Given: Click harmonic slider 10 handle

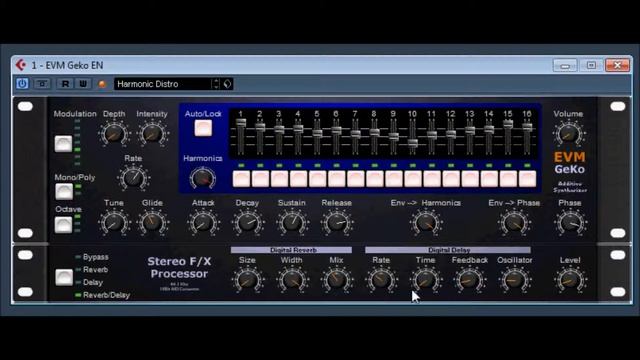Looking at the screenshot, I should pyautogui.click(x=413, y=143).
